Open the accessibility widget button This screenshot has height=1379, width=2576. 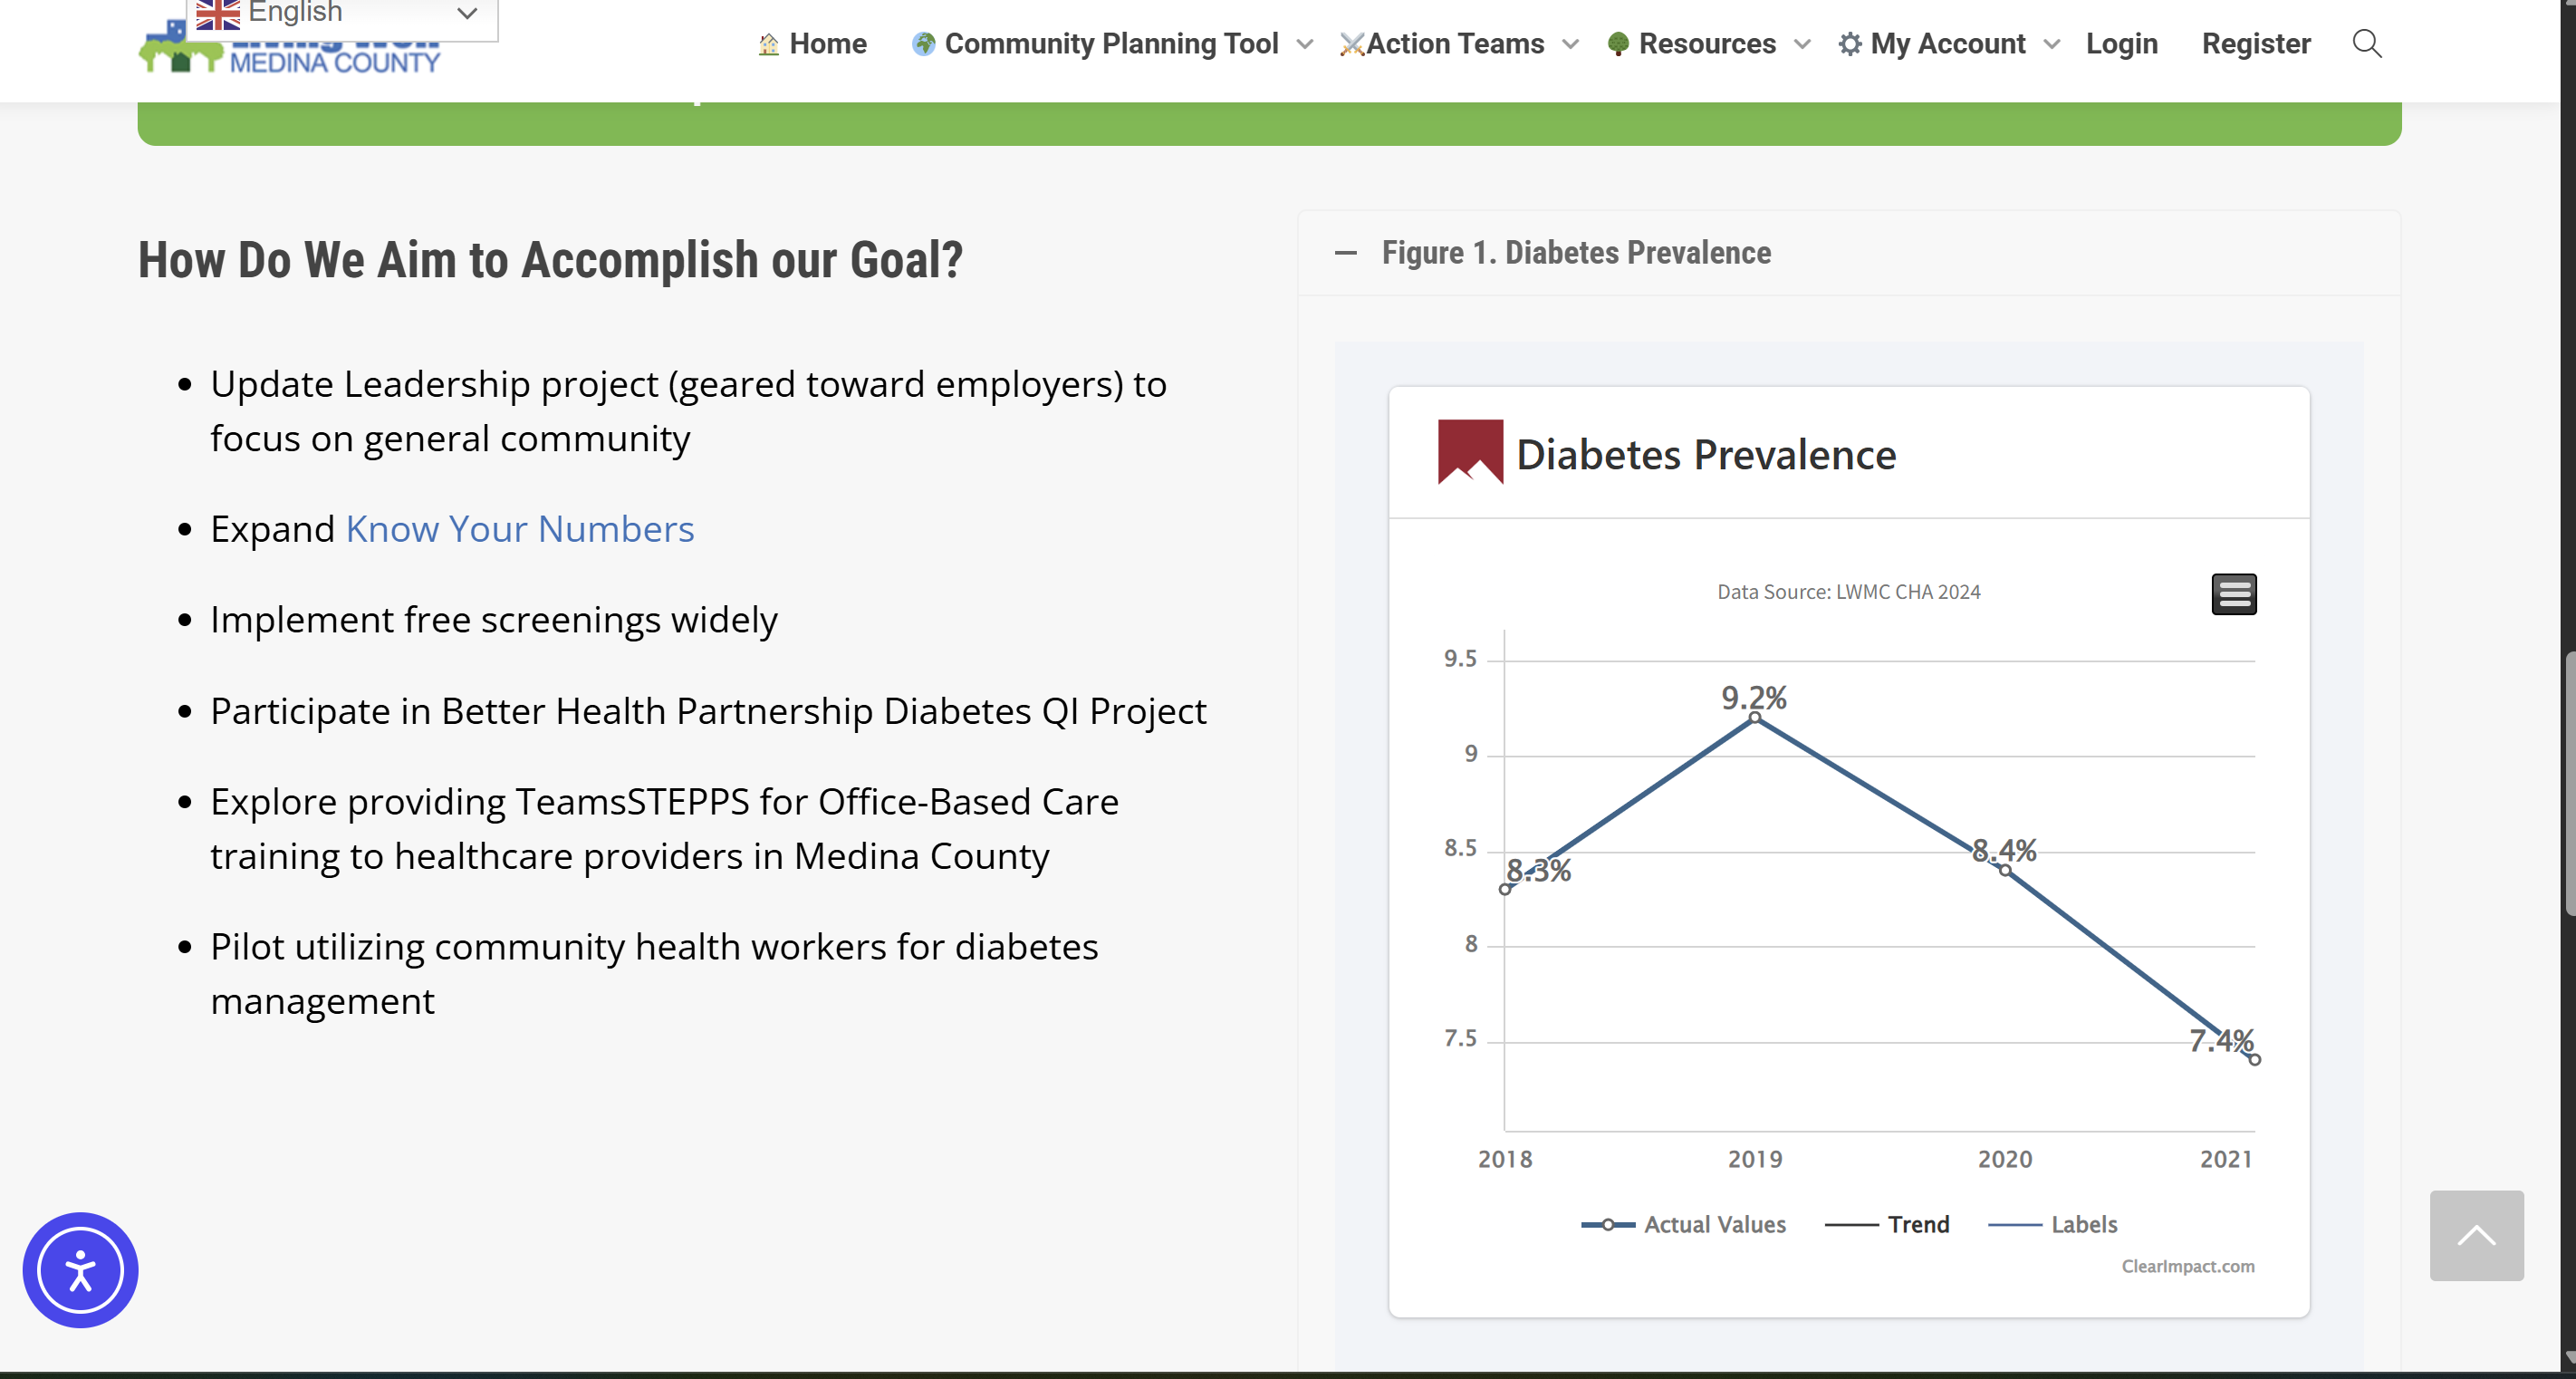(x=80, y=1269)
